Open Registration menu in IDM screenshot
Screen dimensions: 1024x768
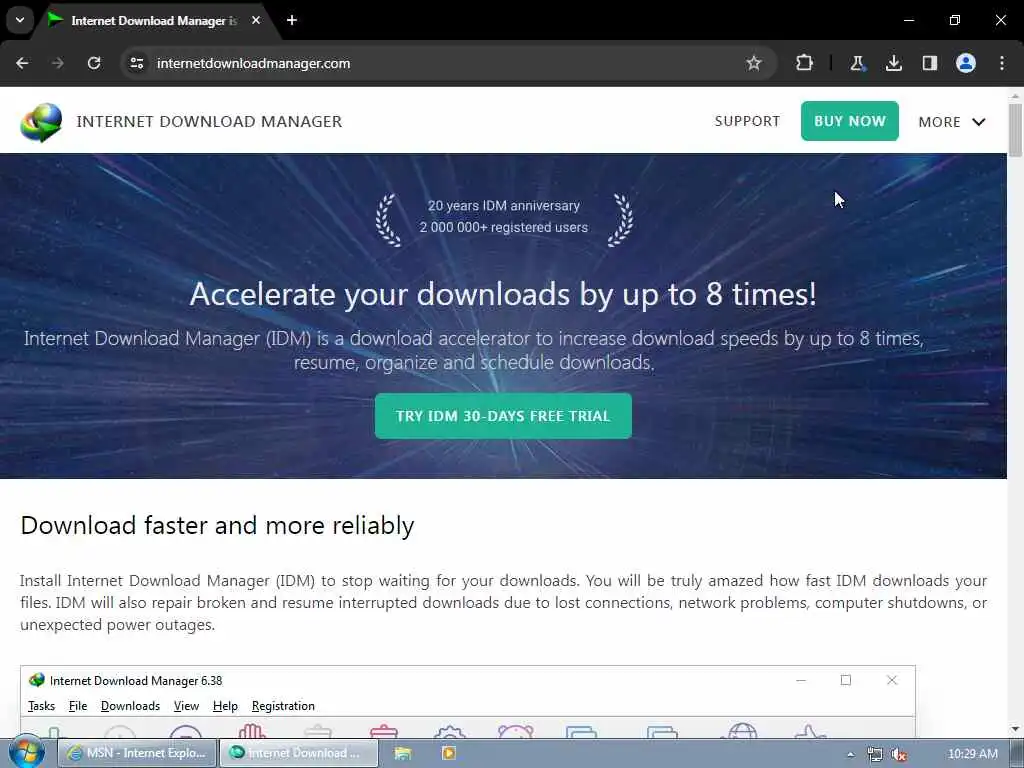(x=283, y=706)
